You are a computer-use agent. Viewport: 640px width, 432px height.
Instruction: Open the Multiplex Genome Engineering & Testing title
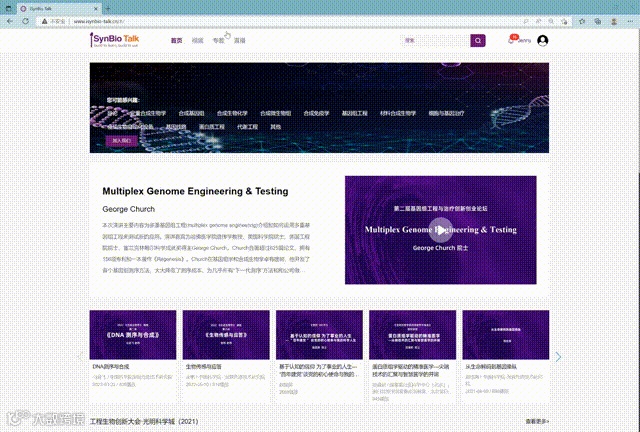195,191
